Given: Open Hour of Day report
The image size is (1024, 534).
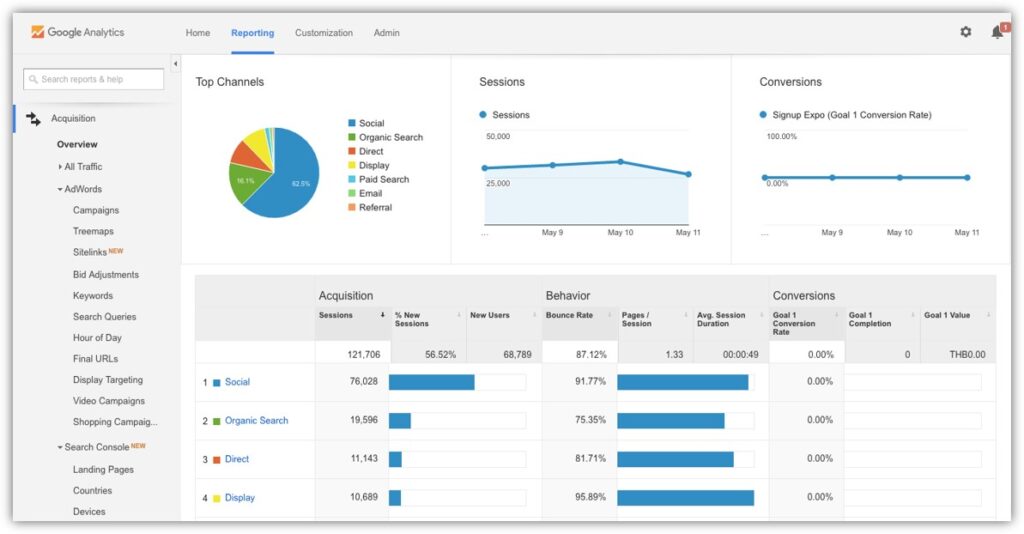Looking at the screenshot, I should click(x=97, y=338).
